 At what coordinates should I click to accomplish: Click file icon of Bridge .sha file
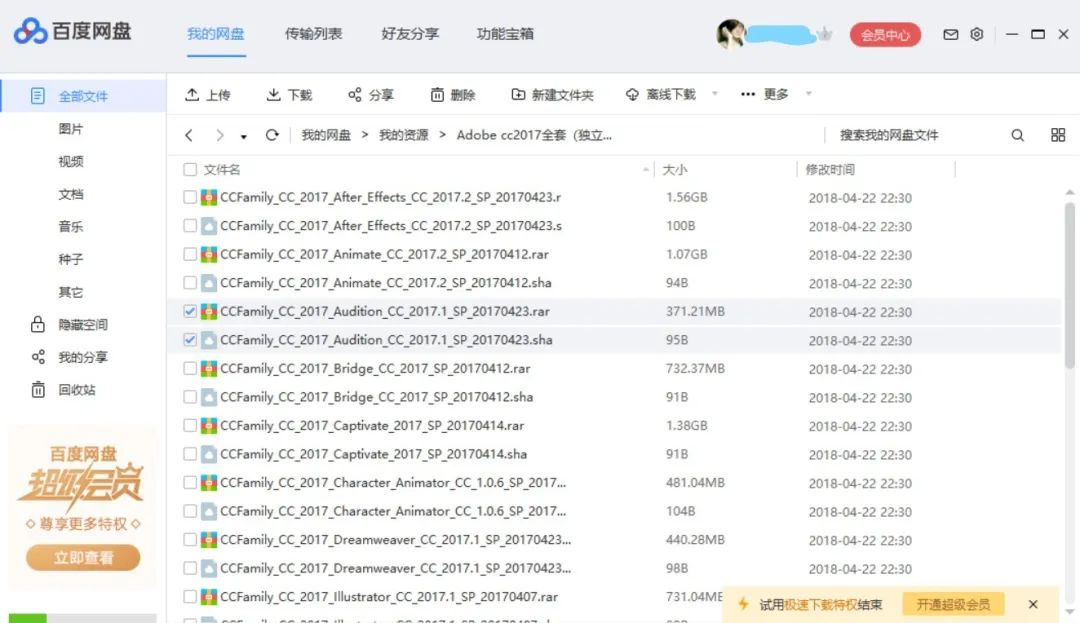pos(209,397)
